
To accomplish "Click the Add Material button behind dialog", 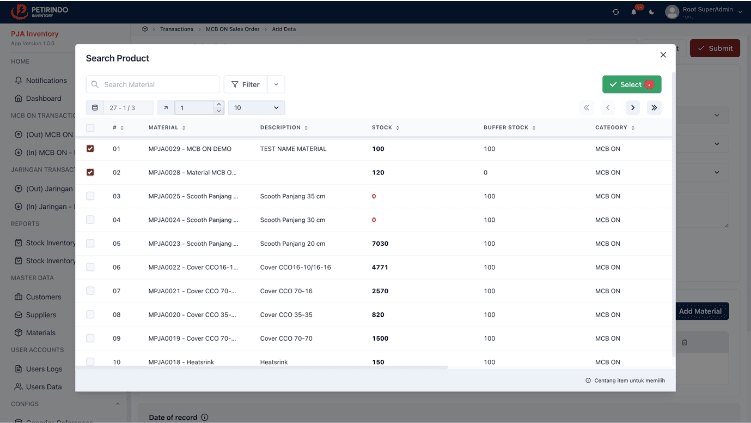I will 702,311.
